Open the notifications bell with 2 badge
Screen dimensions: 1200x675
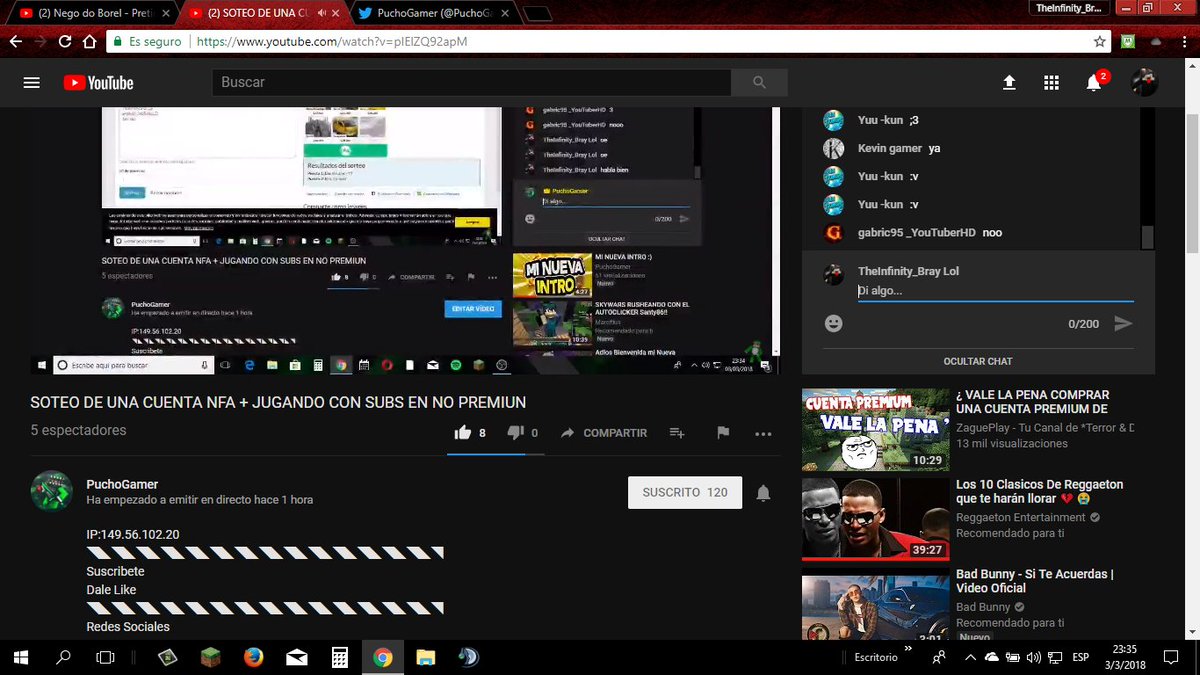point(1095,82)
